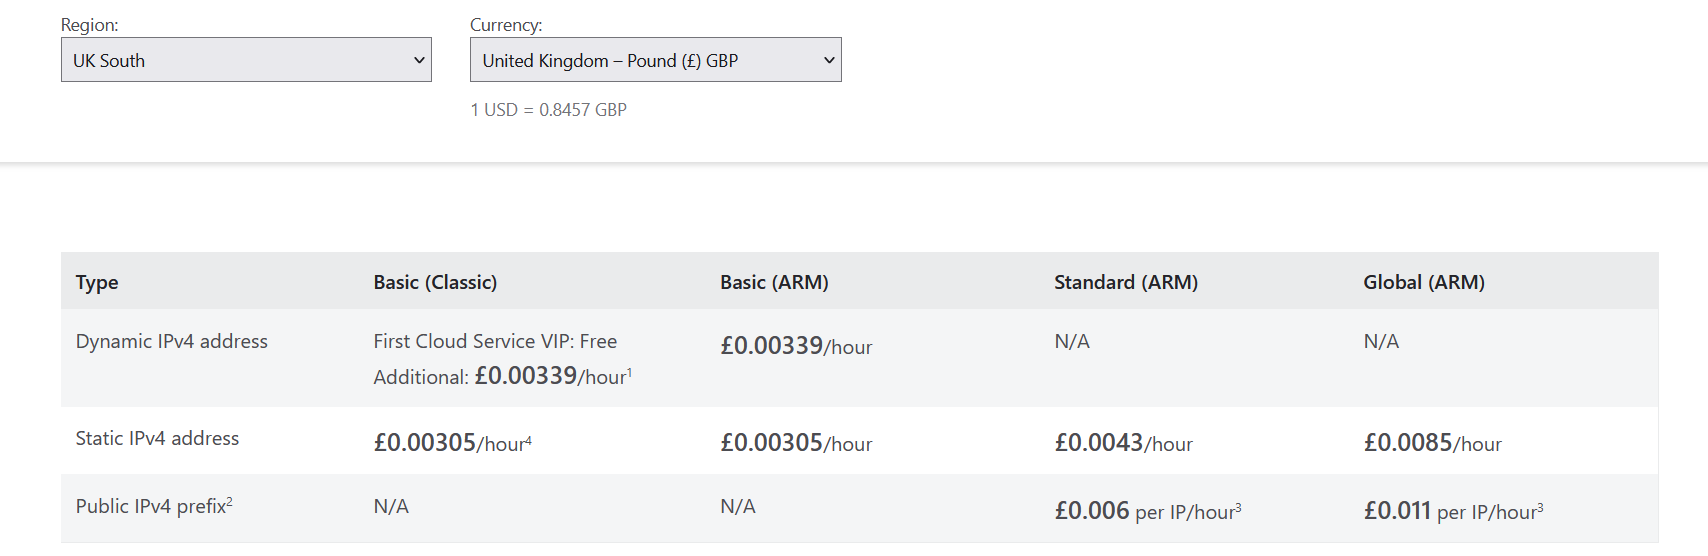Select the Basic (Classic) column header

435,283
